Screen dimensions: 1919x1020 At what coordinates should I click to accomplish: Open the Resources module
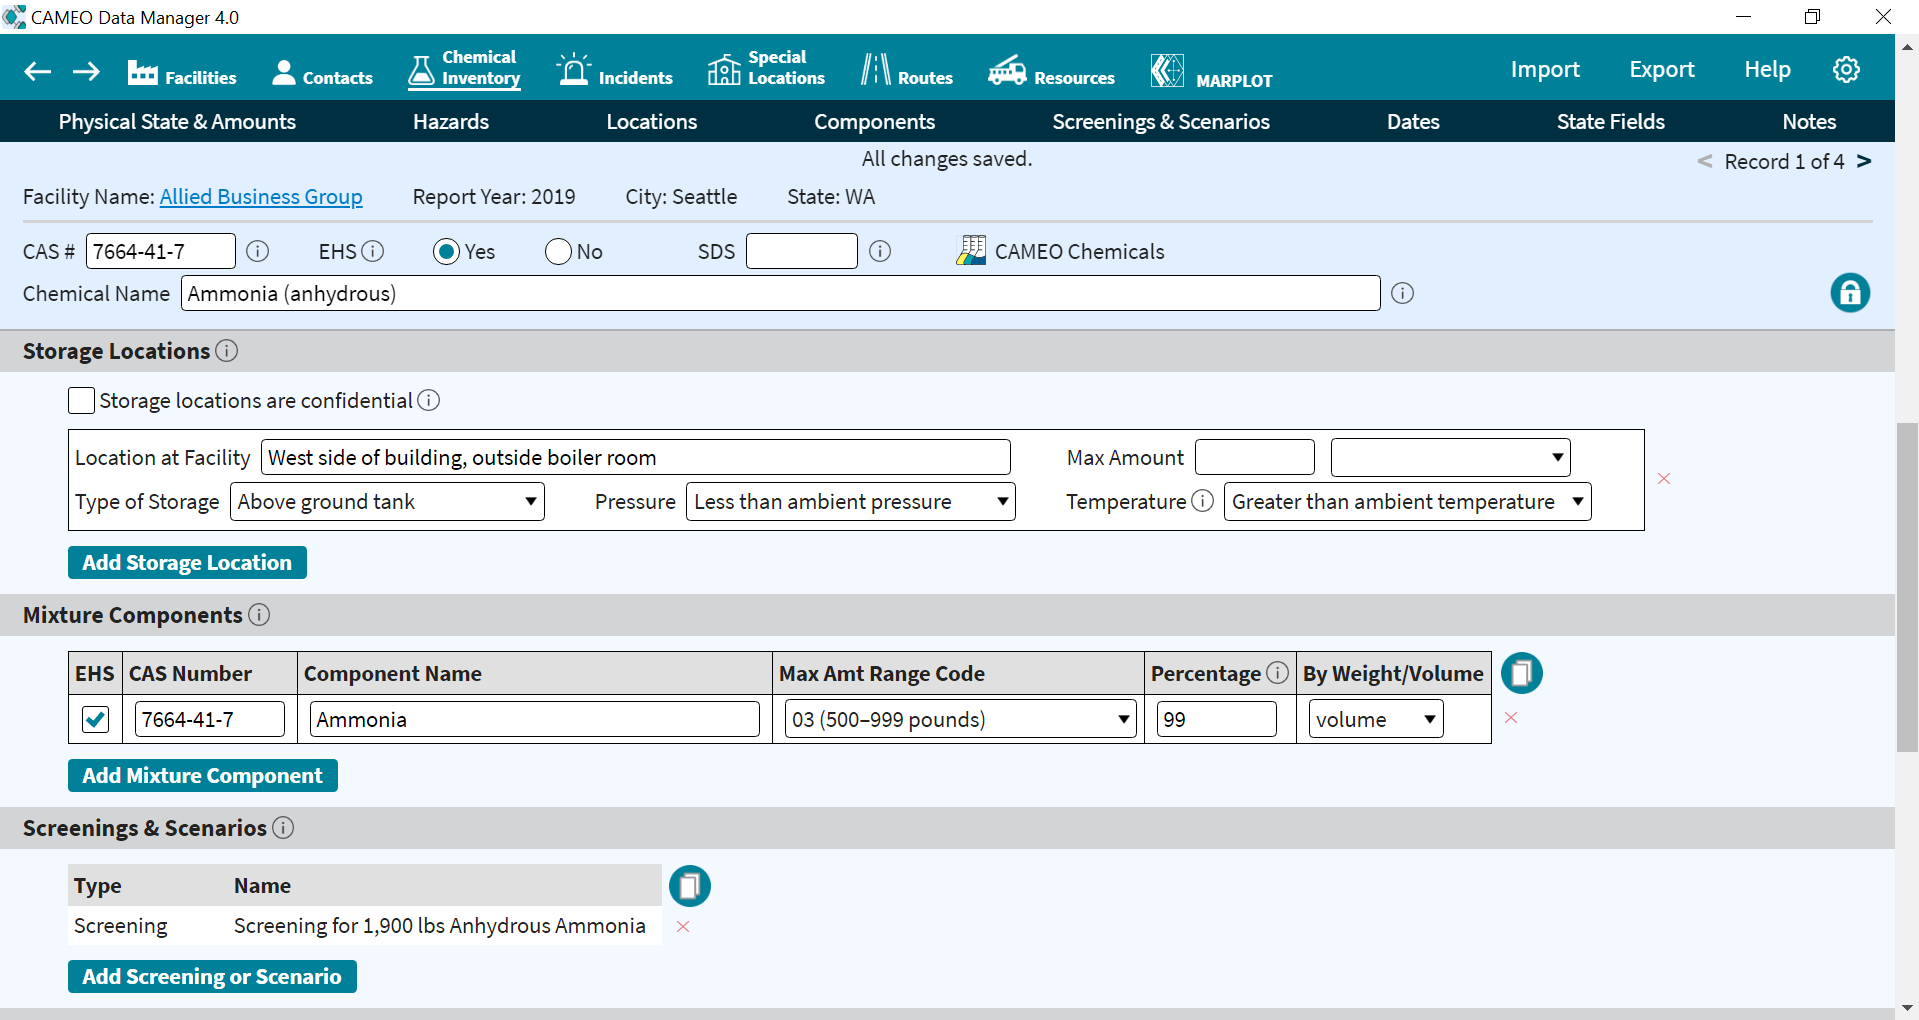click(1051, 72)
